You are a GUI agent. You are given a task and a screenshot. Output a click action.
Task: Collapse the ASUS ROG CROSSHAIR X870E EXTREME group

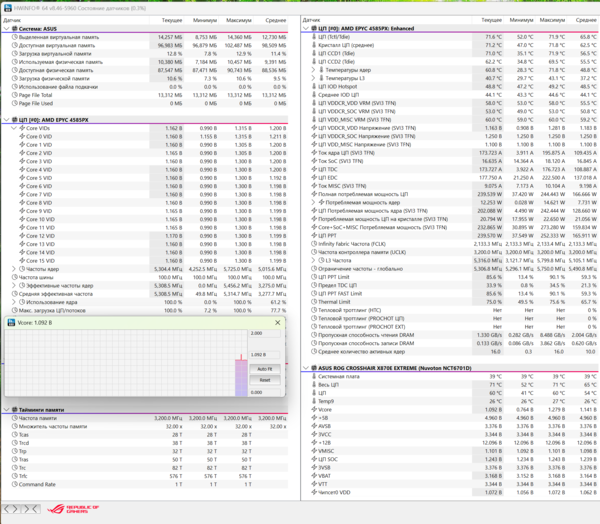(306, 368)
